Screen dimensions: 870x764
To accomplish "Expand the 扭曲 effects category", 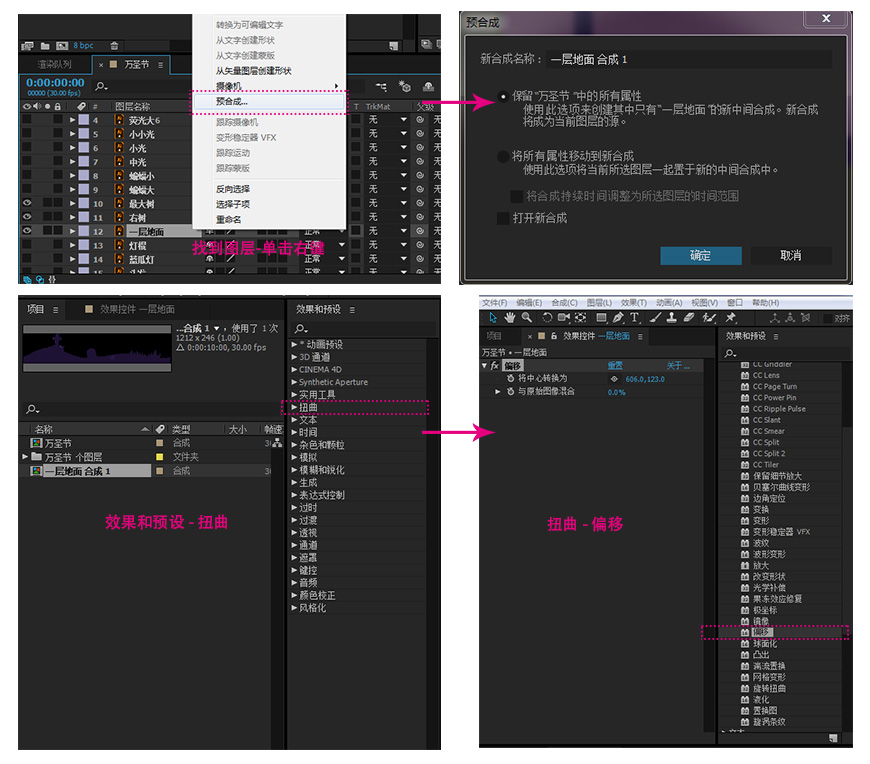I will coord(294,407).
